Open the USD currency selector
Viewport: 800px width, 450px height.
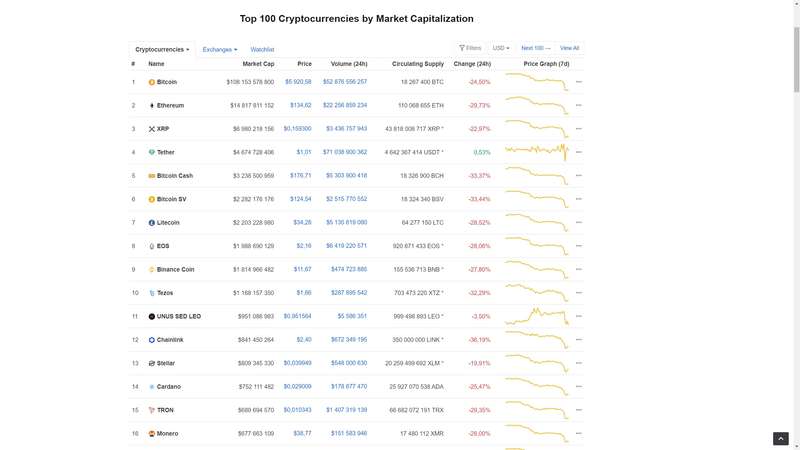coord(501,48)
